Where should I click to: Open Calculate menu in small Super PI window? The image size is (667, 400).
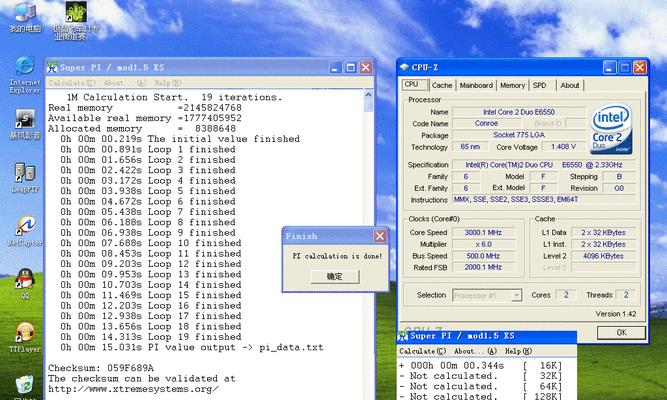pyautogui.click(x=422, y=351)
